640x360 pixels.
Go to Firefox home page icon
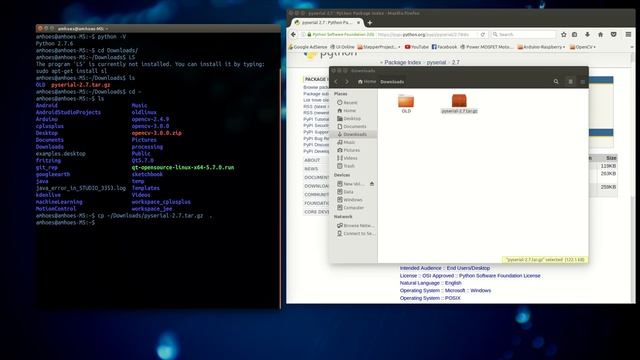click(600, 35)
